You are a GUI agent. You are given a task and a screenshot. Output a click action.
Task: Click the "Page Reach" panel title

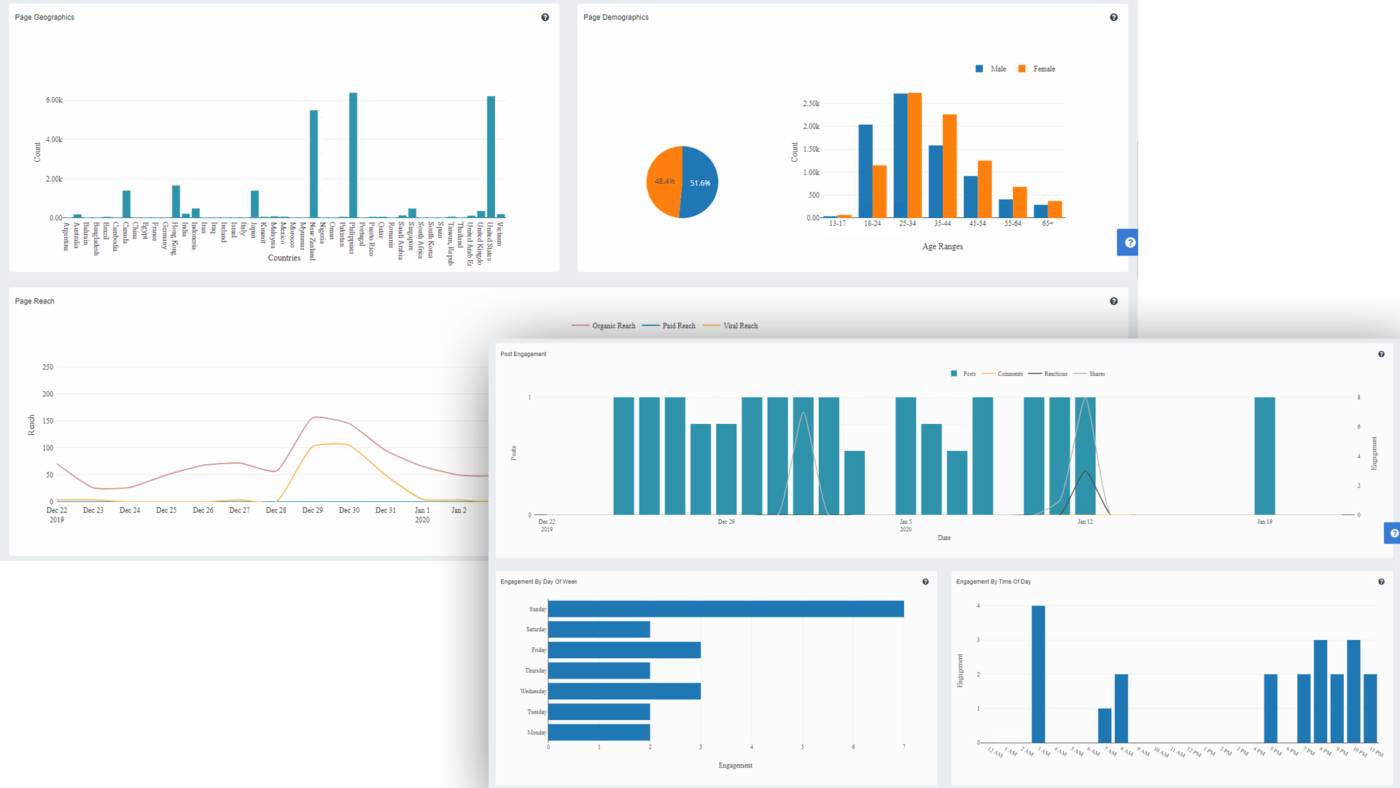pyautogui.click(x=35, y=301)
